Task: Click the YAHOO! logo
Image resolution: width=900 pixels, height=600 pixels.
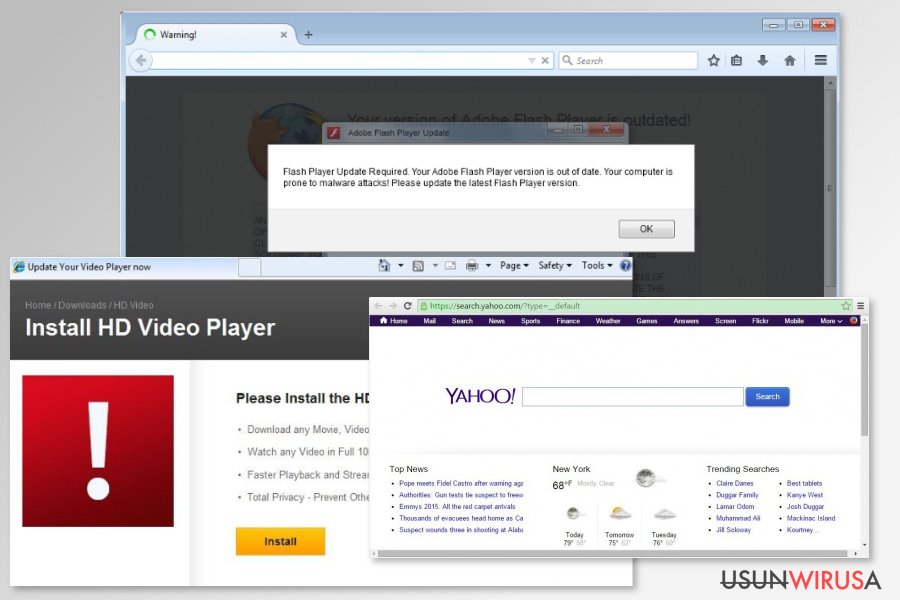Action: (480, 396)
